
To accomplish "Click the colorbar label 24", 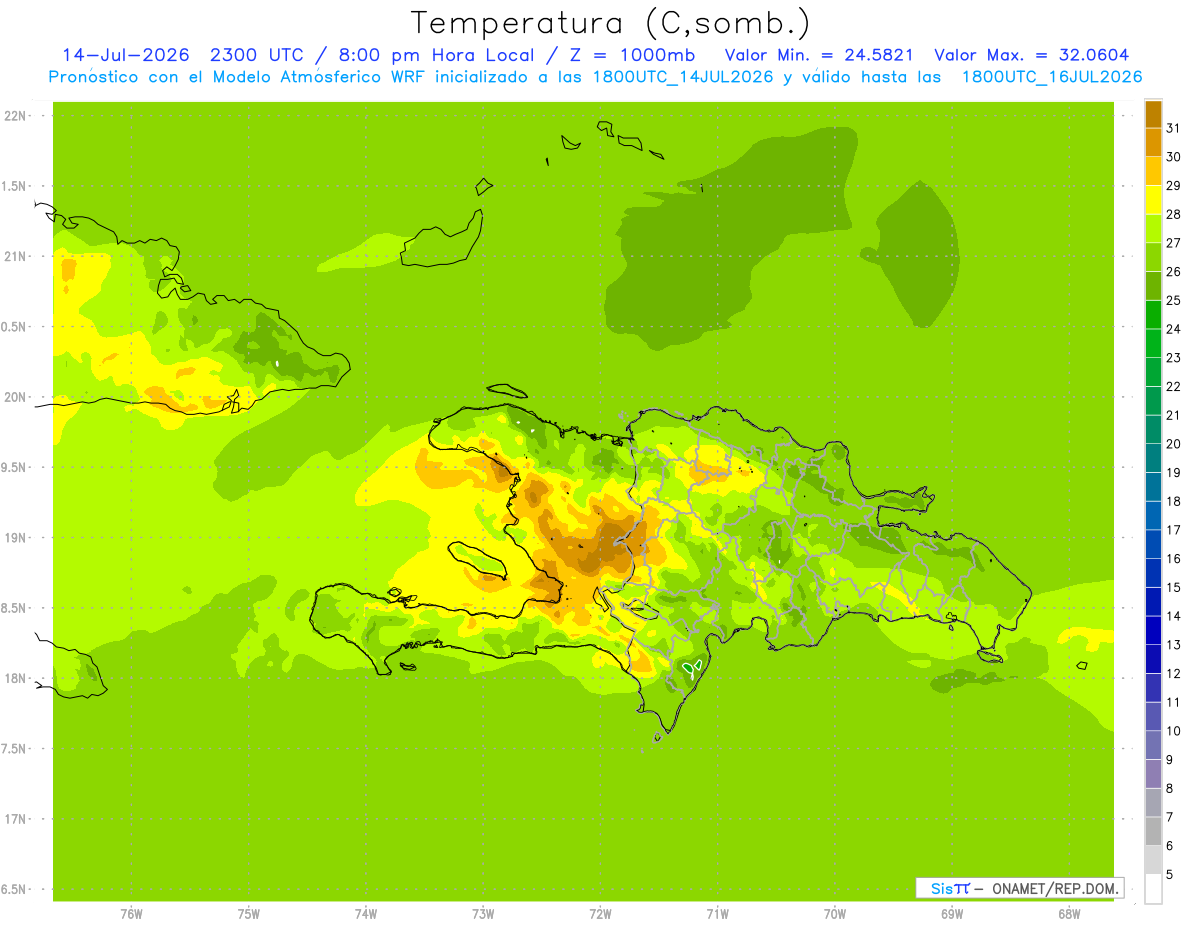I will click(1174, 329).
